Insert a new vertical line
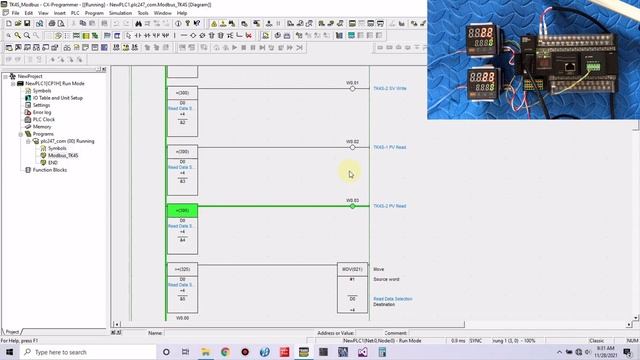Image resolution: width=640 pixels, height=360 pixels. coord(175,36)
